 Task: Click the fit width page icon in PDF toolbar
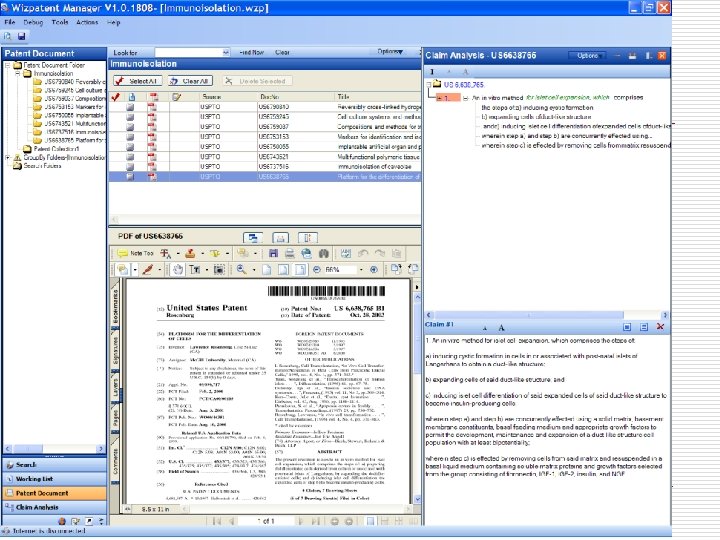300,270
